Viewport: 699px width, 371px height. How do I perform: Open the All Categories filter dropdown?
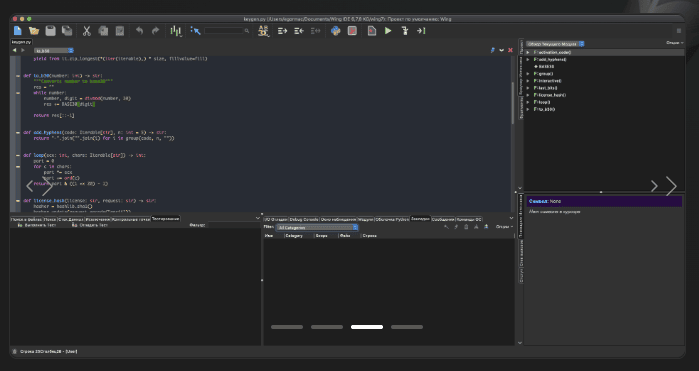coord(317,227)
